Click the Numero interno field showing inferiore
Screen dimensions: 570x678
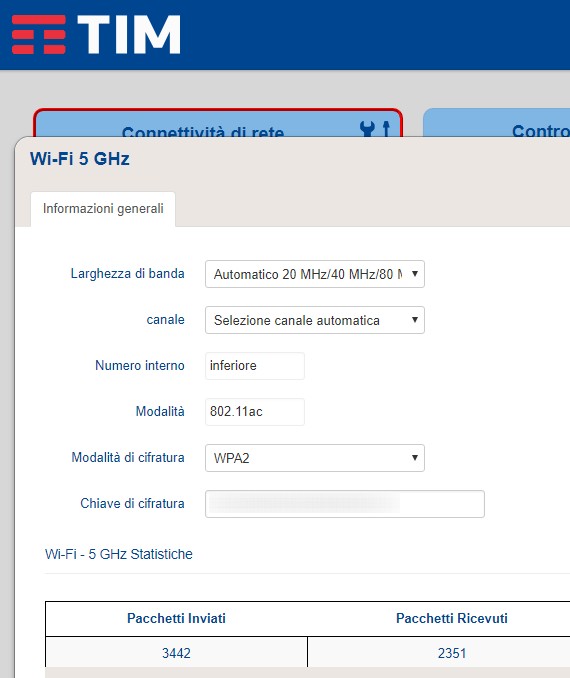point(255,366)
